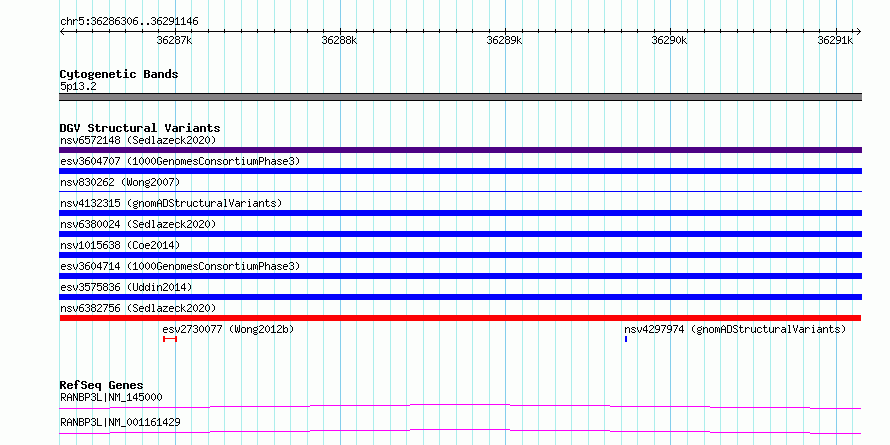The image size is (890, 445).
Task: Open variant nsv4297974 (gnomADStructuralVariants) label
Action: click(735, 329)
